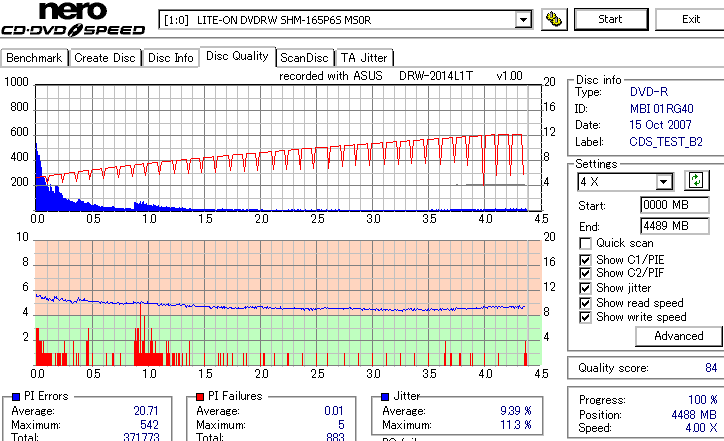Disable Show jitter checkbox
Viewport: 724px width, 441px height.
pyautogui.click(x=585, y=288)
